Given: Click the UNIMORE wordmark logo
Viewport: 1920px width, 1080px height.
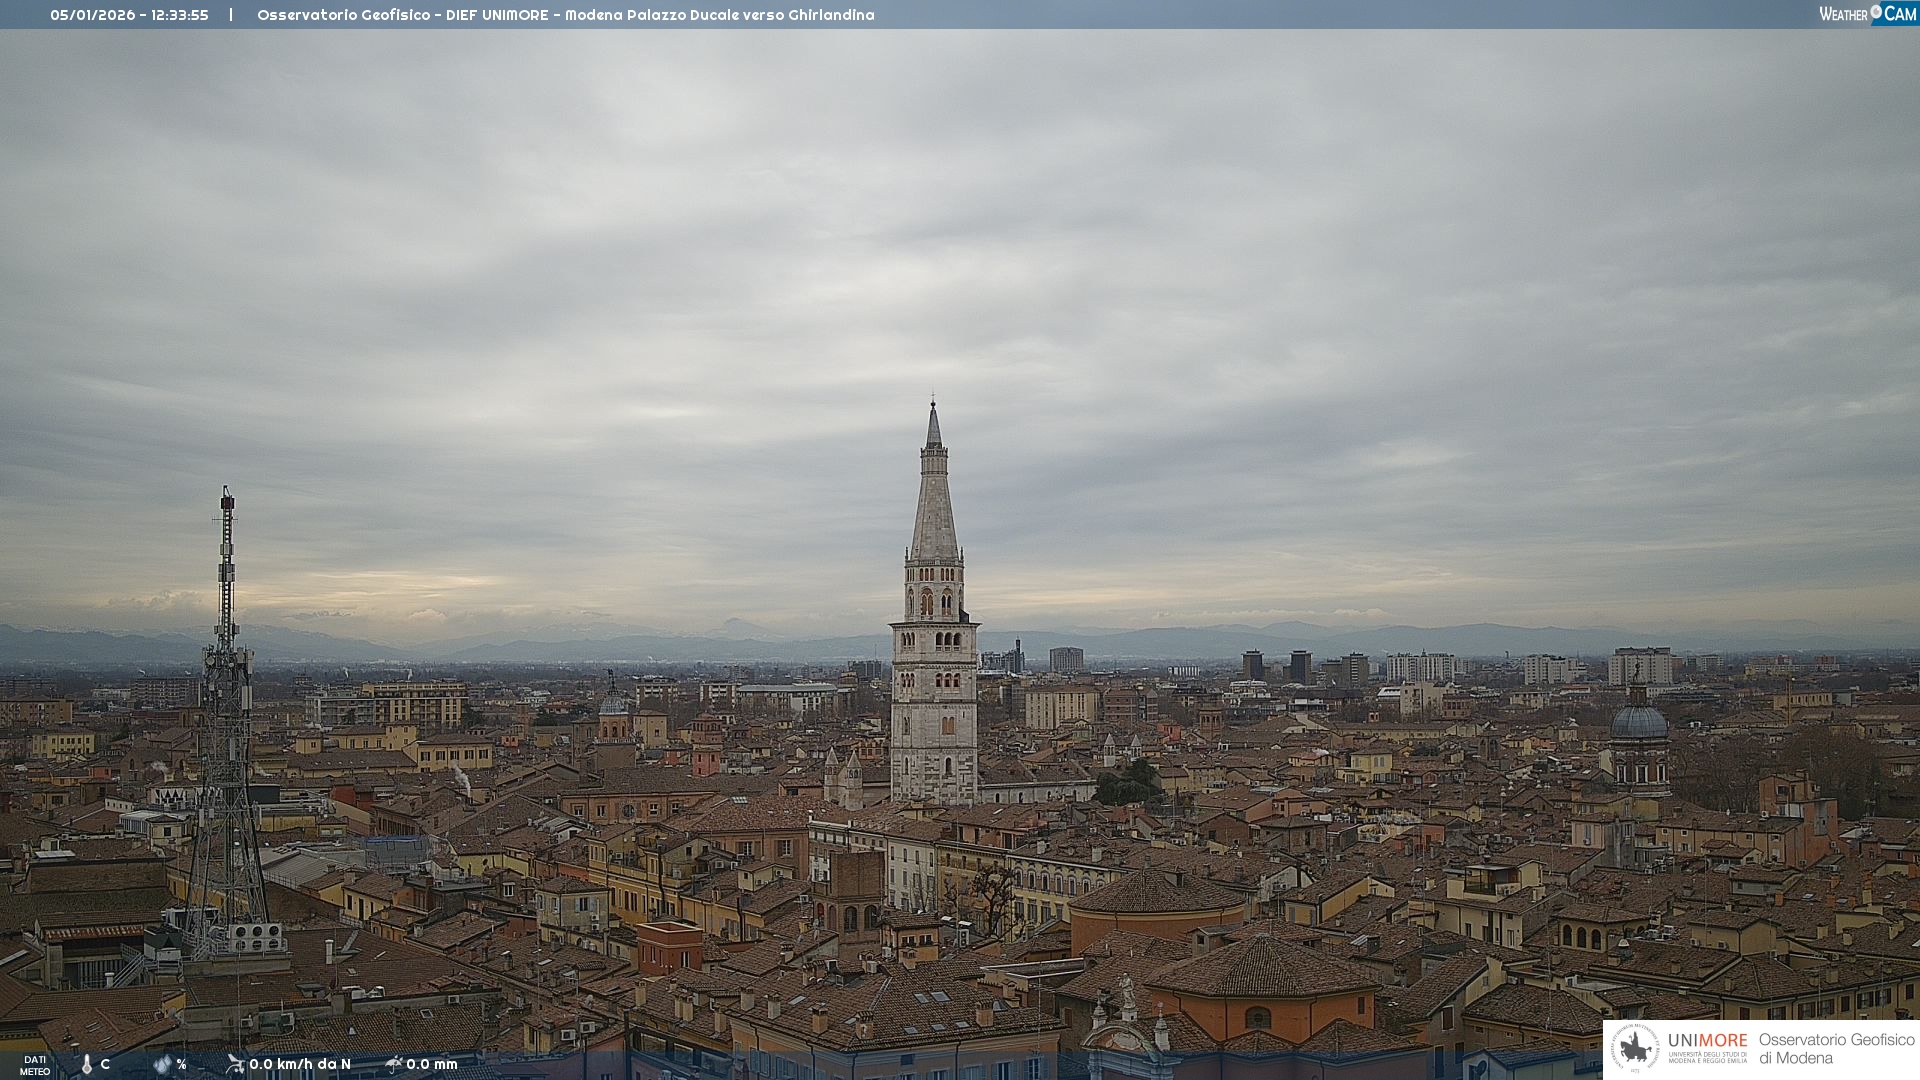Looking at the screenshot, I should [1707, 1040].
